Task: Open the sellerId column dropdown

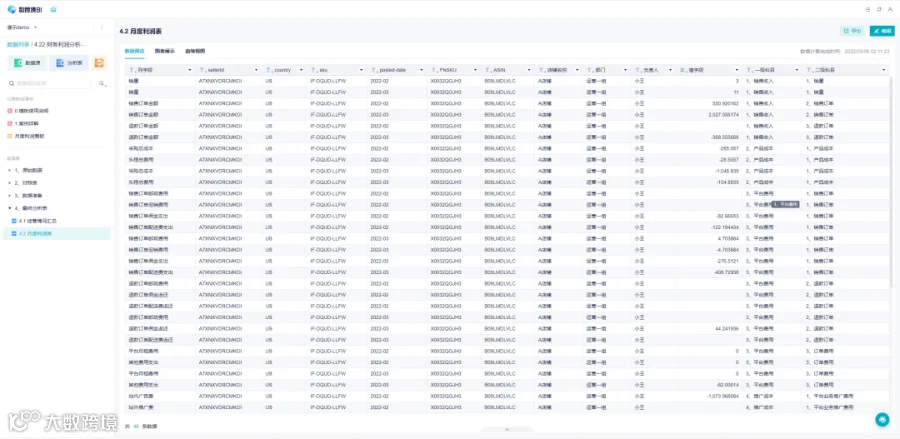Action: coord(255,70)
